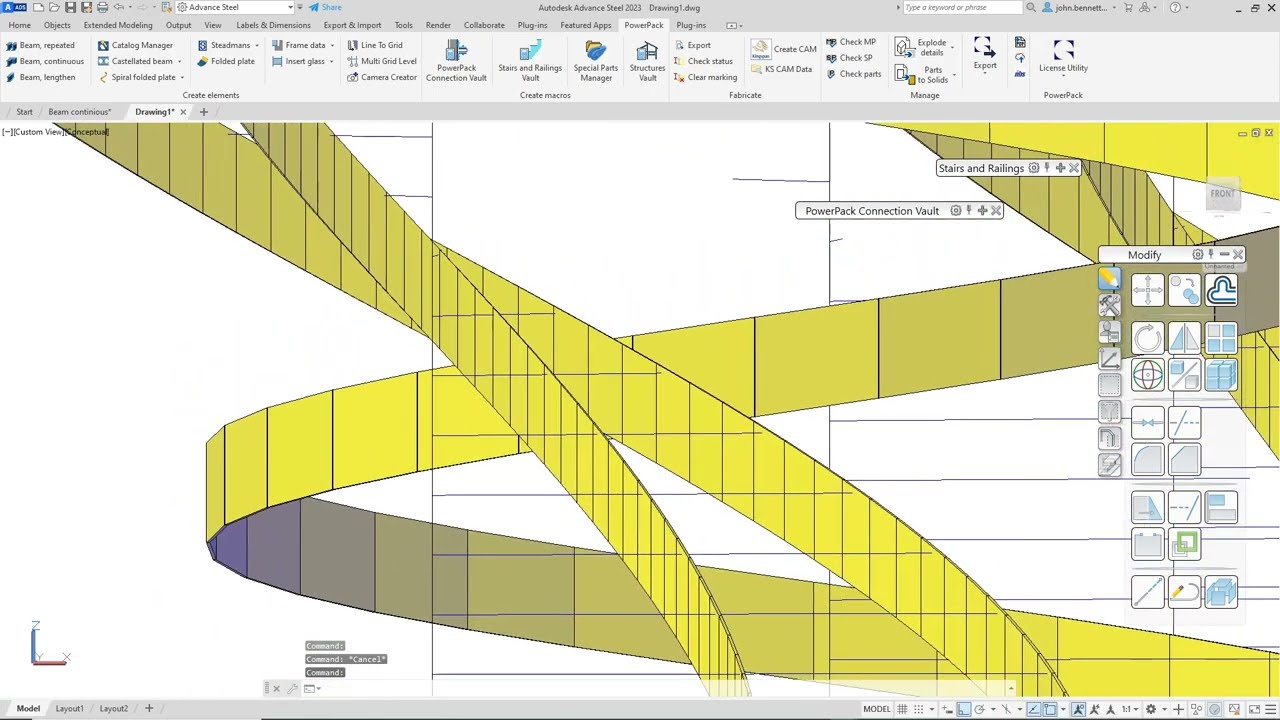Screen dimensions: 1280x720
Task: Open the Labels & Dimensions ribbon tab
Action: pos(273,25)
